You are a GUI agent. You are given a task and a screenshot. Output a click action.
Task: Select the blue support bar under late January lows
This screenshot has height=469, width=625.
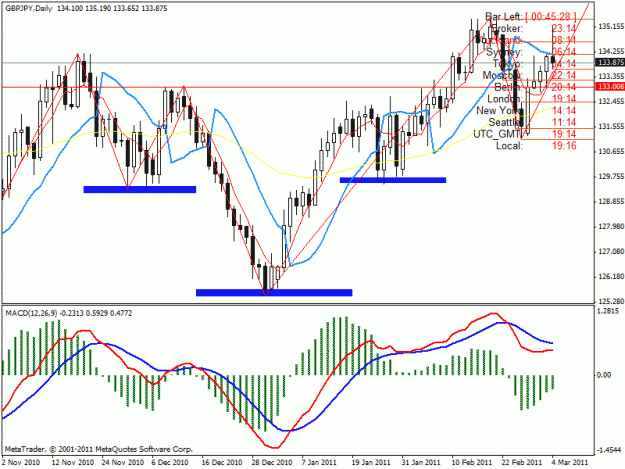[x=393, y=180]
